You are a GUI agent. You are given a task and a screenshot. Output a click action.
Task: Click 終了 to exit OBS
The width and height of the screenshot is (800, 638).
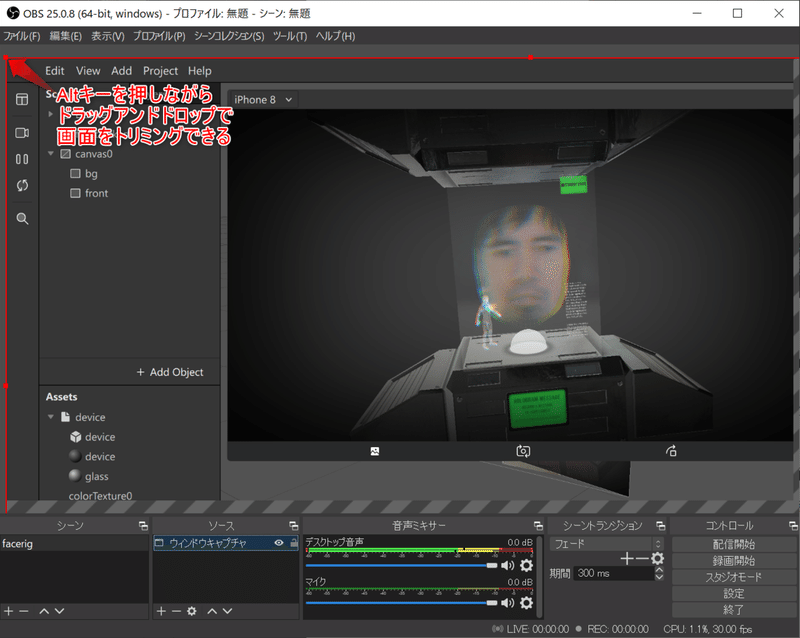(x=734, y=609)
